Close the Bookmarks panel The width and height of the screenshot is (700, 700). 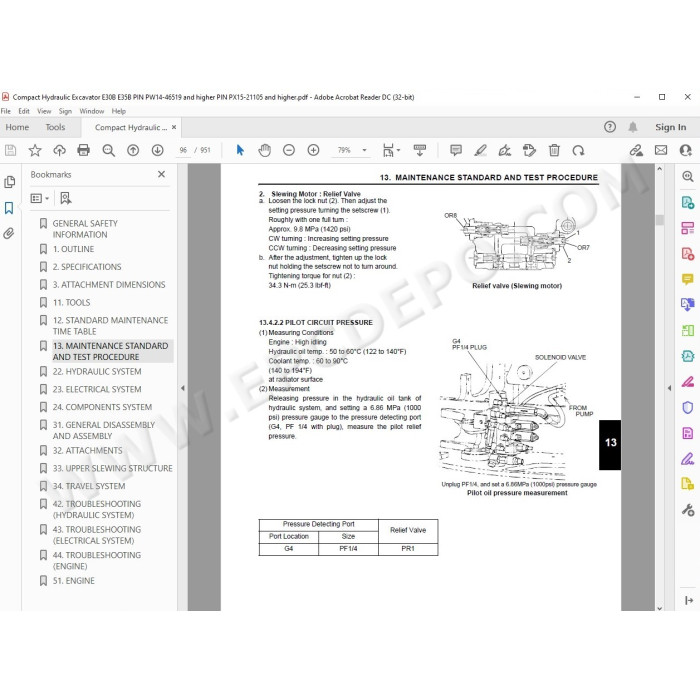(162, 174)
